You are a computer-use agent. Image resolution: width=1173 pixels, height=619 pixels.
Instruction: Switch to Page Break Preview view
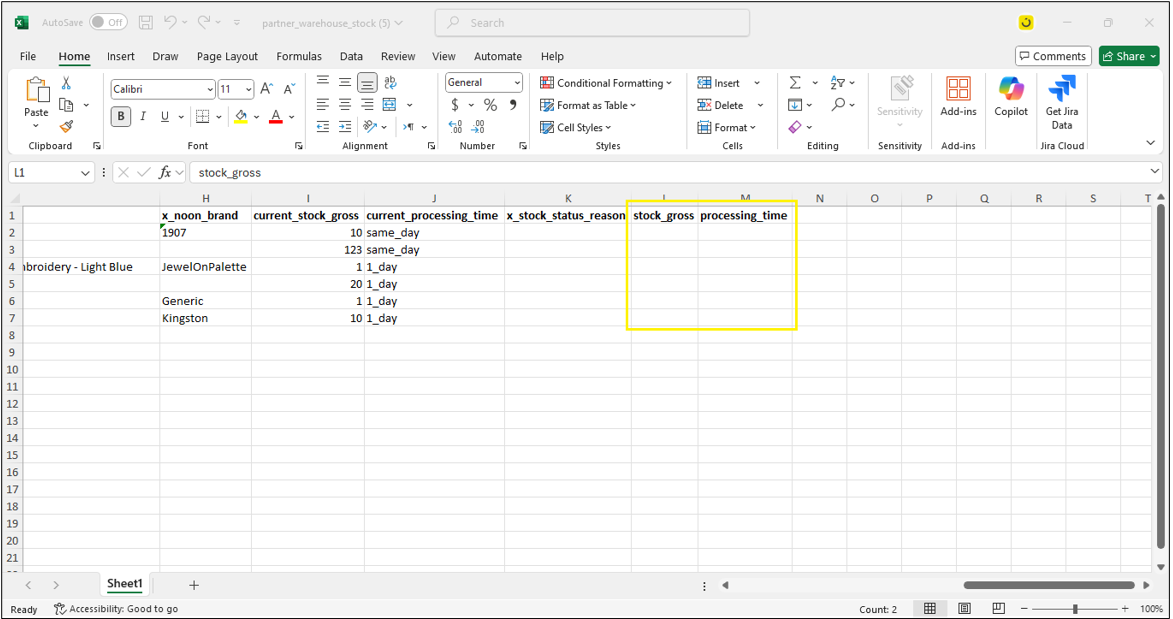pyautogui.click(x=998, y=609)
